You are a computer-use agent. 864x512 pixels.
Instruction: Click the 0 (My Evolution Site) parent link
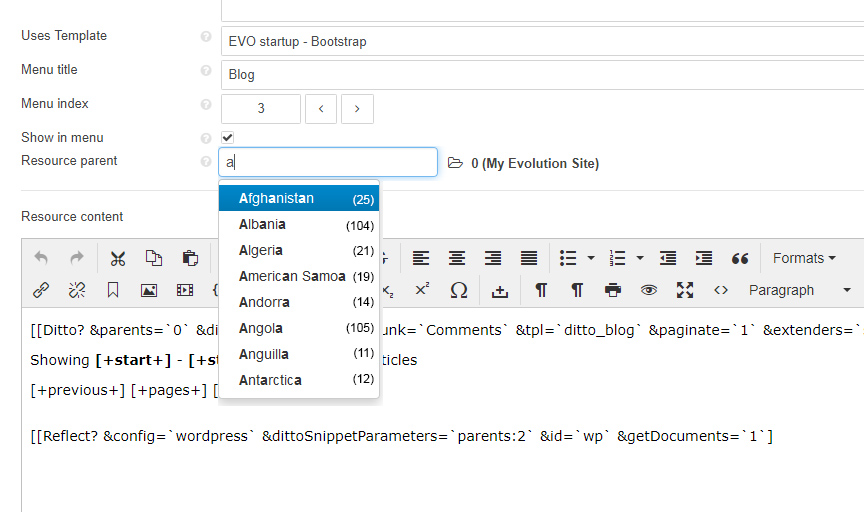click(x=534, y=164)
